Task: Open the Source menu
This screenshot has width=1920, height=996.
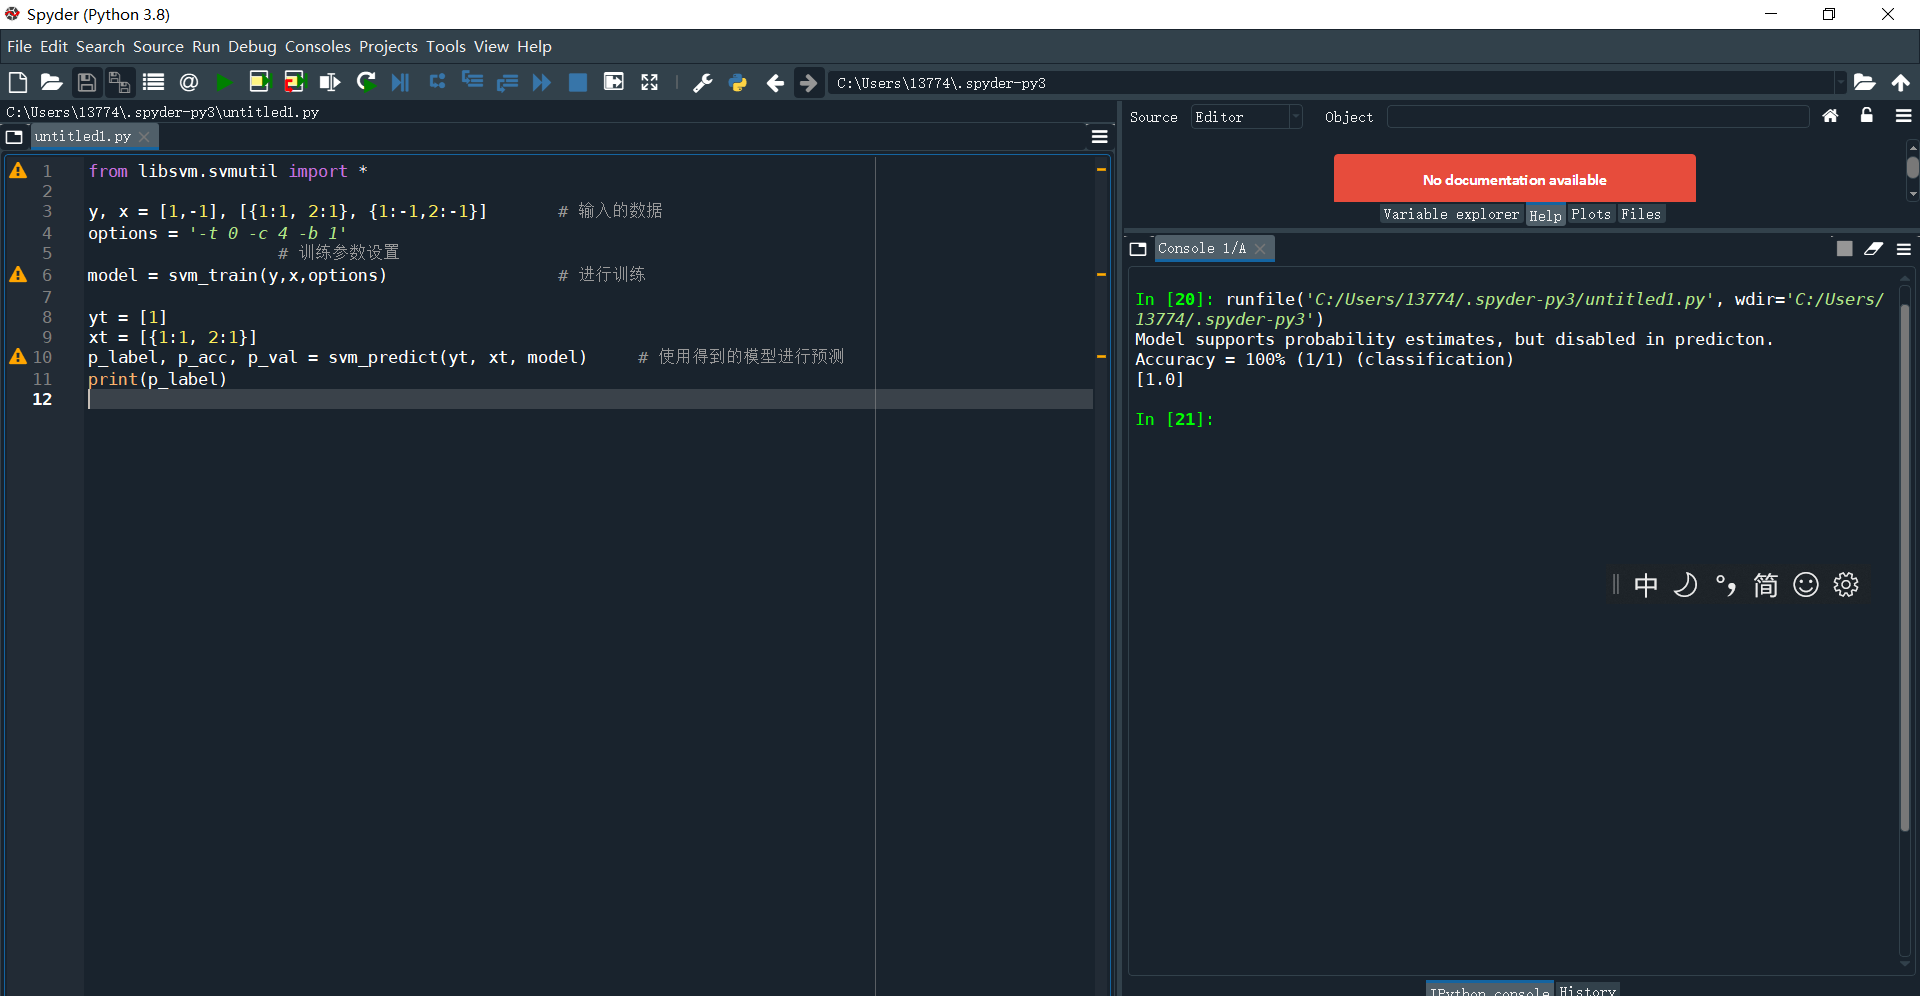Action: 158,47
